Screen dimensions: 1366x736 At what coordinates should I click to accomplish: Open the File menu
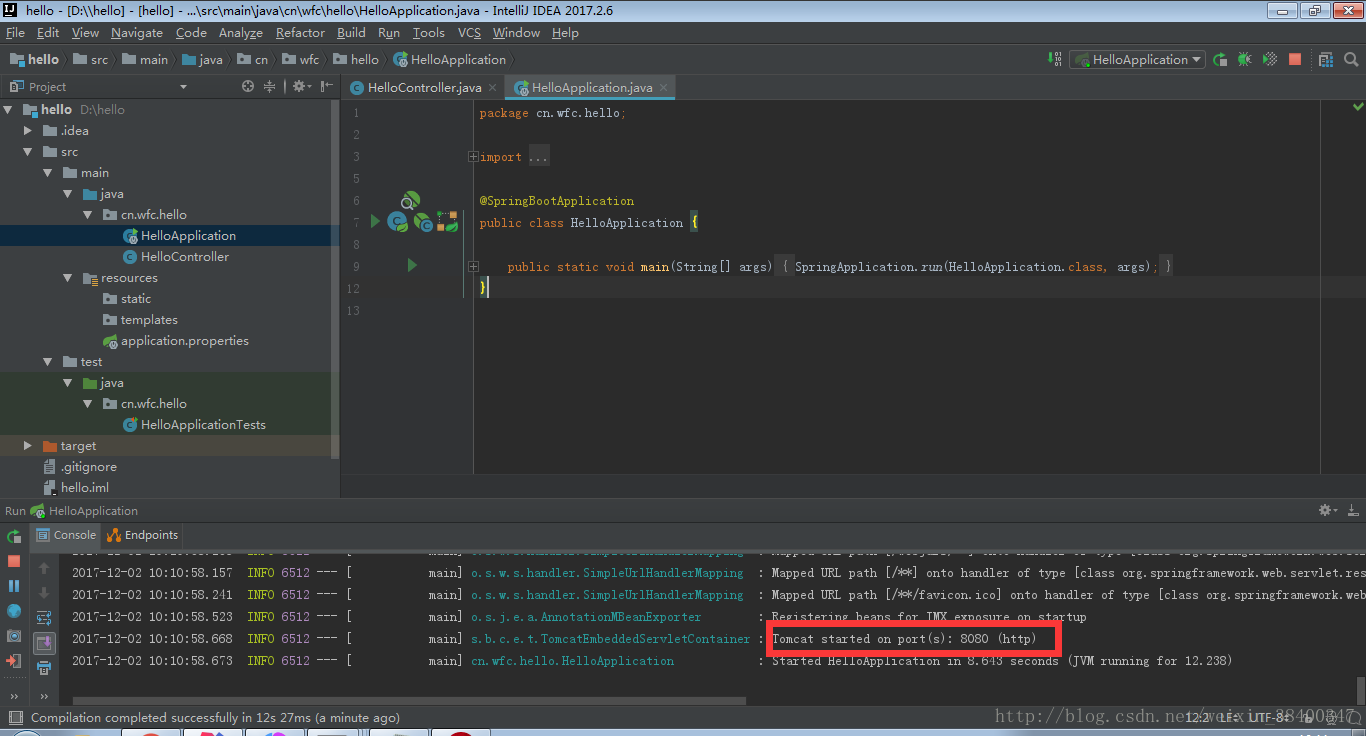coord(15,33)
